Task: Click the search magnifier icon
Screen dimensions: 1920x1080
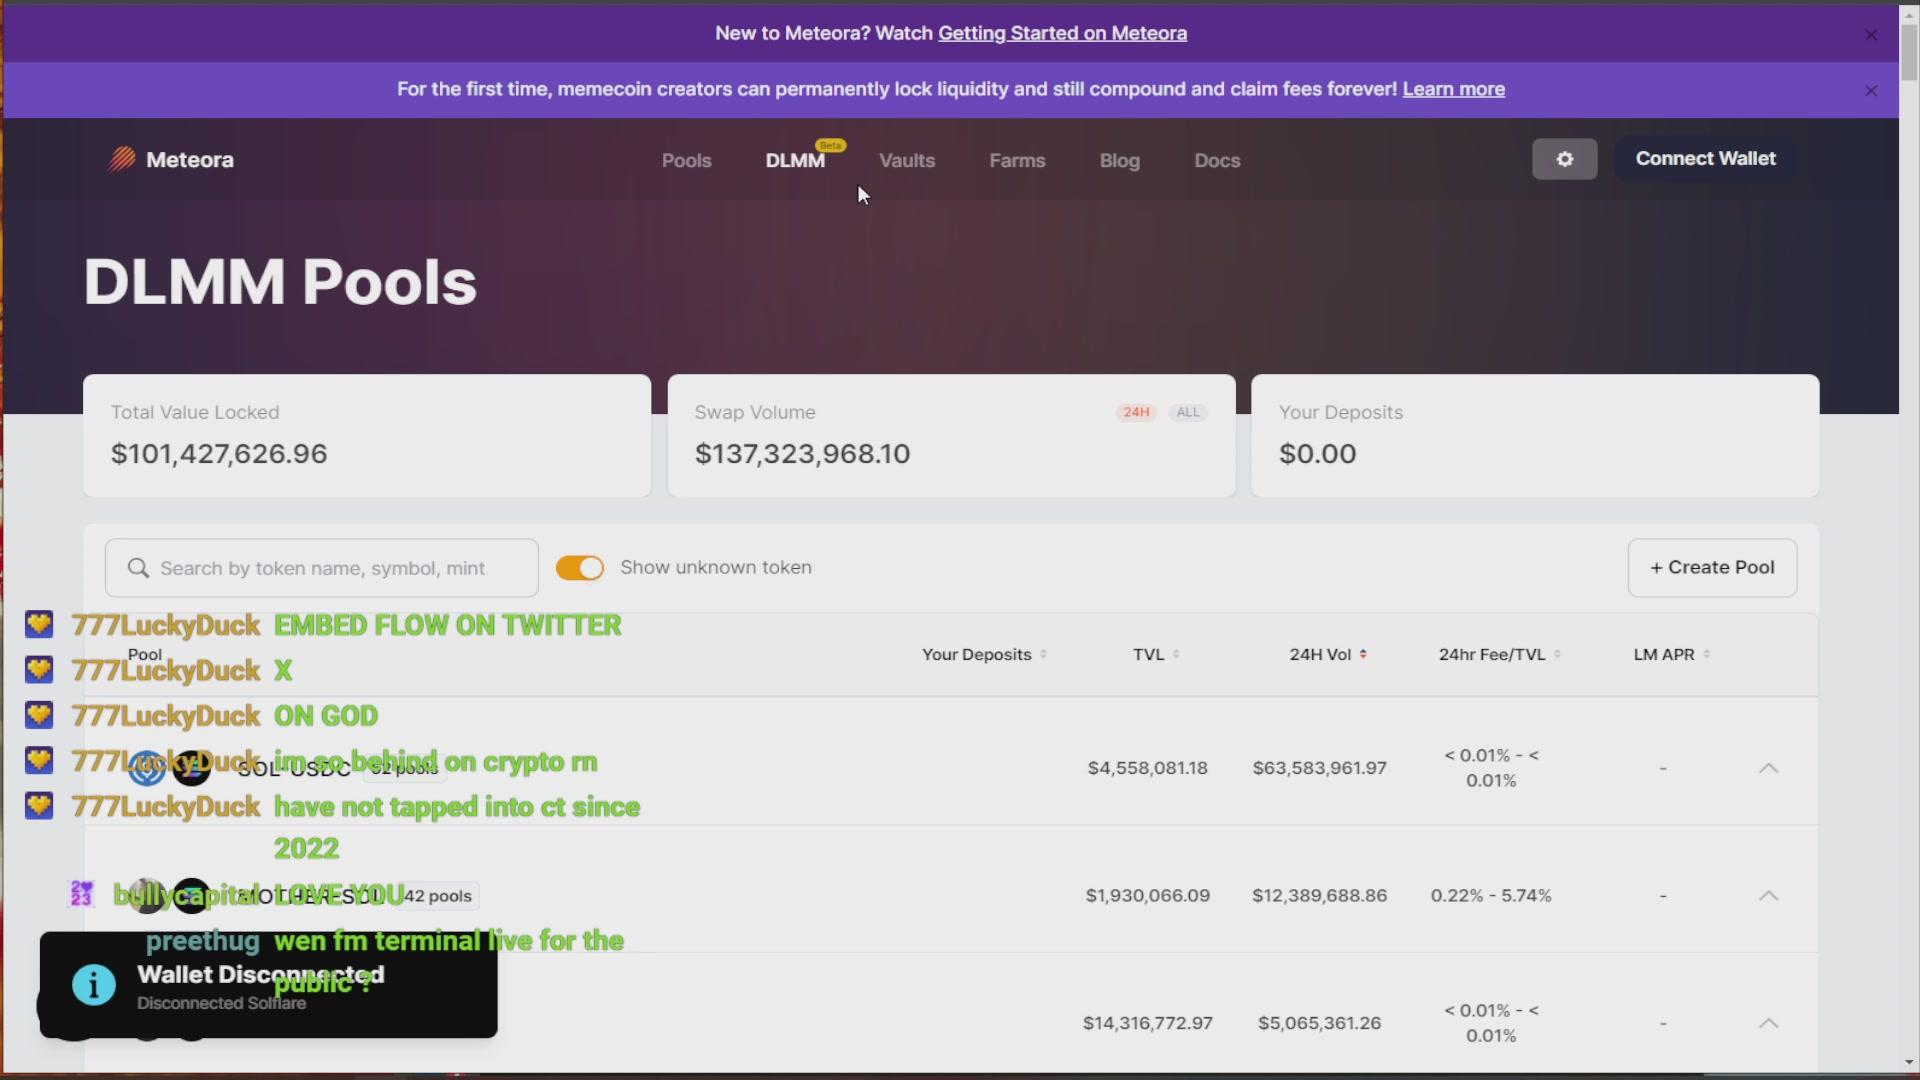Action: 138,568
